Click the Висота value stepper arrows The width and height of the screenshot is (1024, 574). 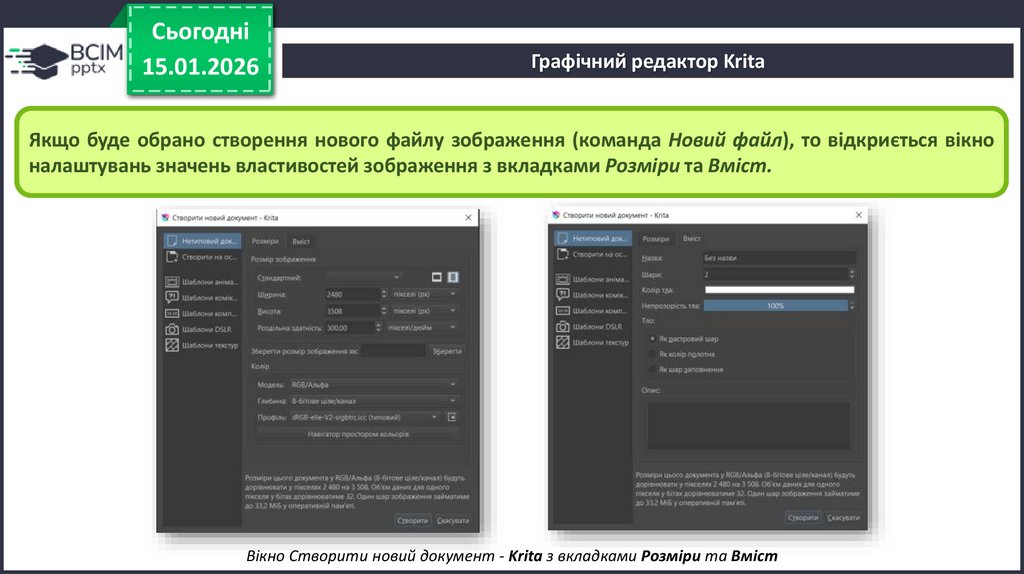pyautogui.click(x=384, y=311)
